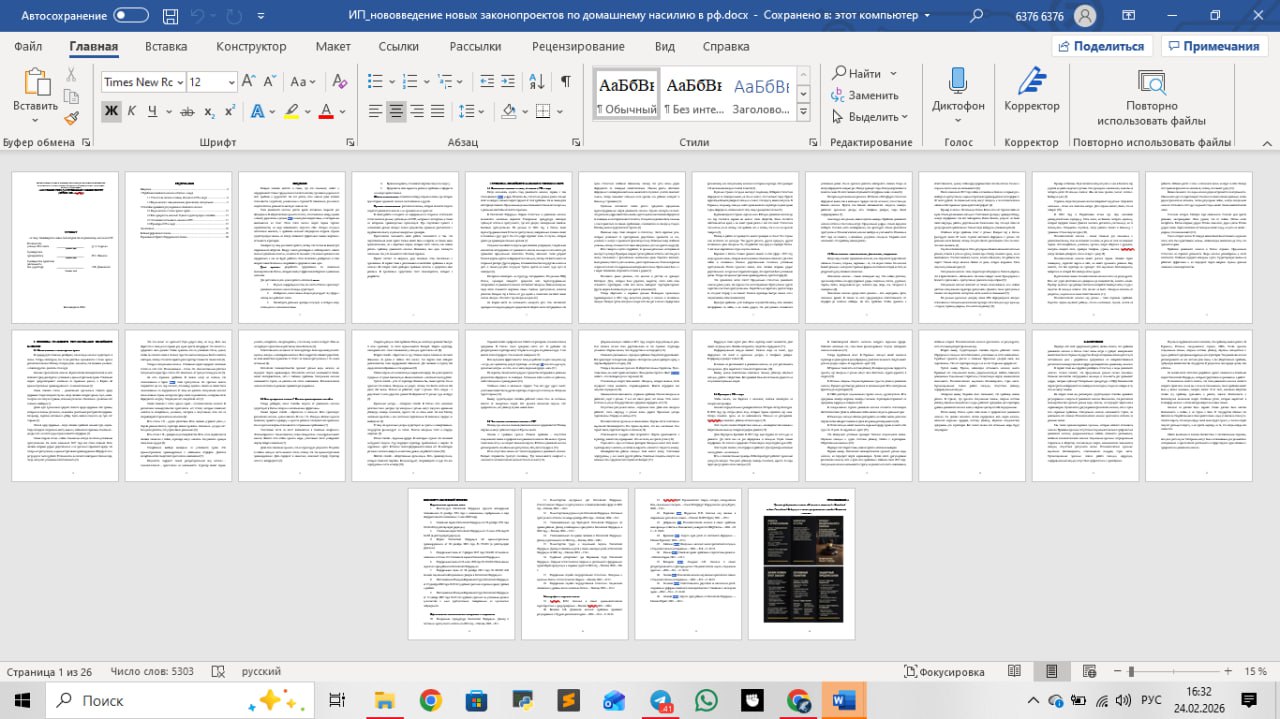Switch to the Ссылки tab
The width and height of the screenshot is (1280, 719).
click(399, 46)
